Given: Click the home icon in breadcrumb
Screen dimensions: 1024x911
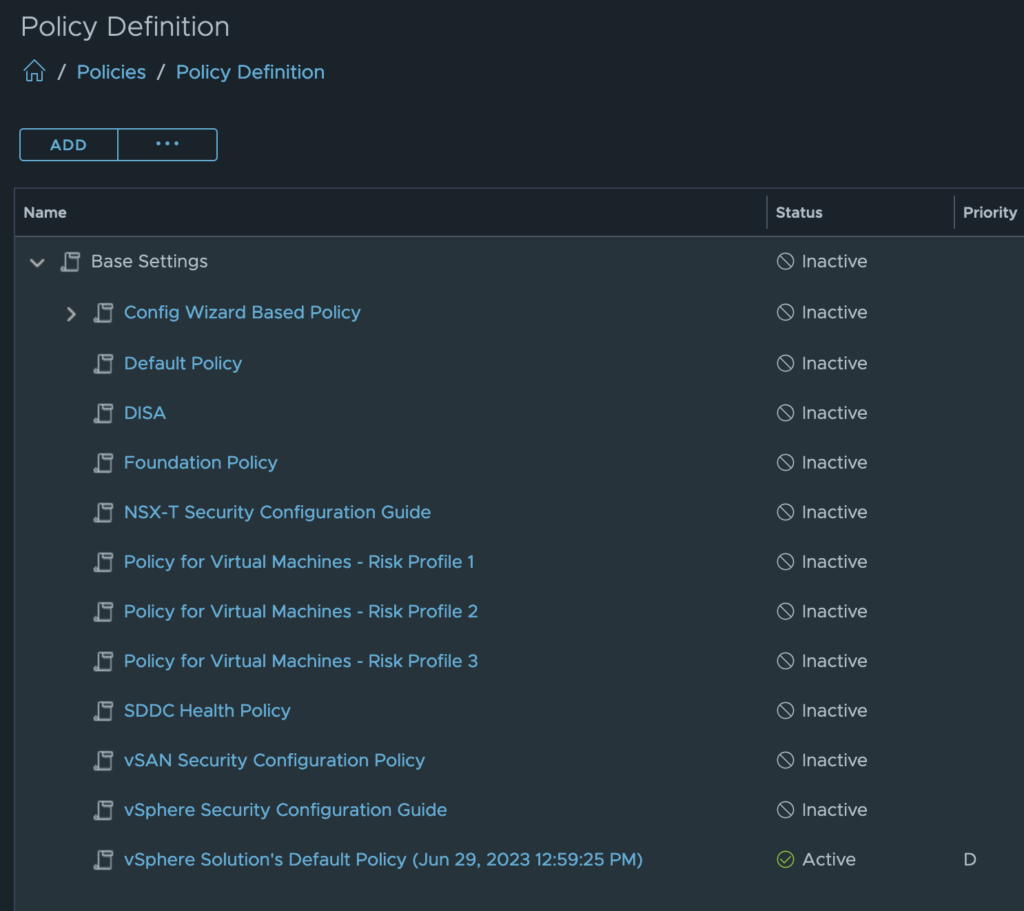Looking at the screenshot, I should 34,72.
